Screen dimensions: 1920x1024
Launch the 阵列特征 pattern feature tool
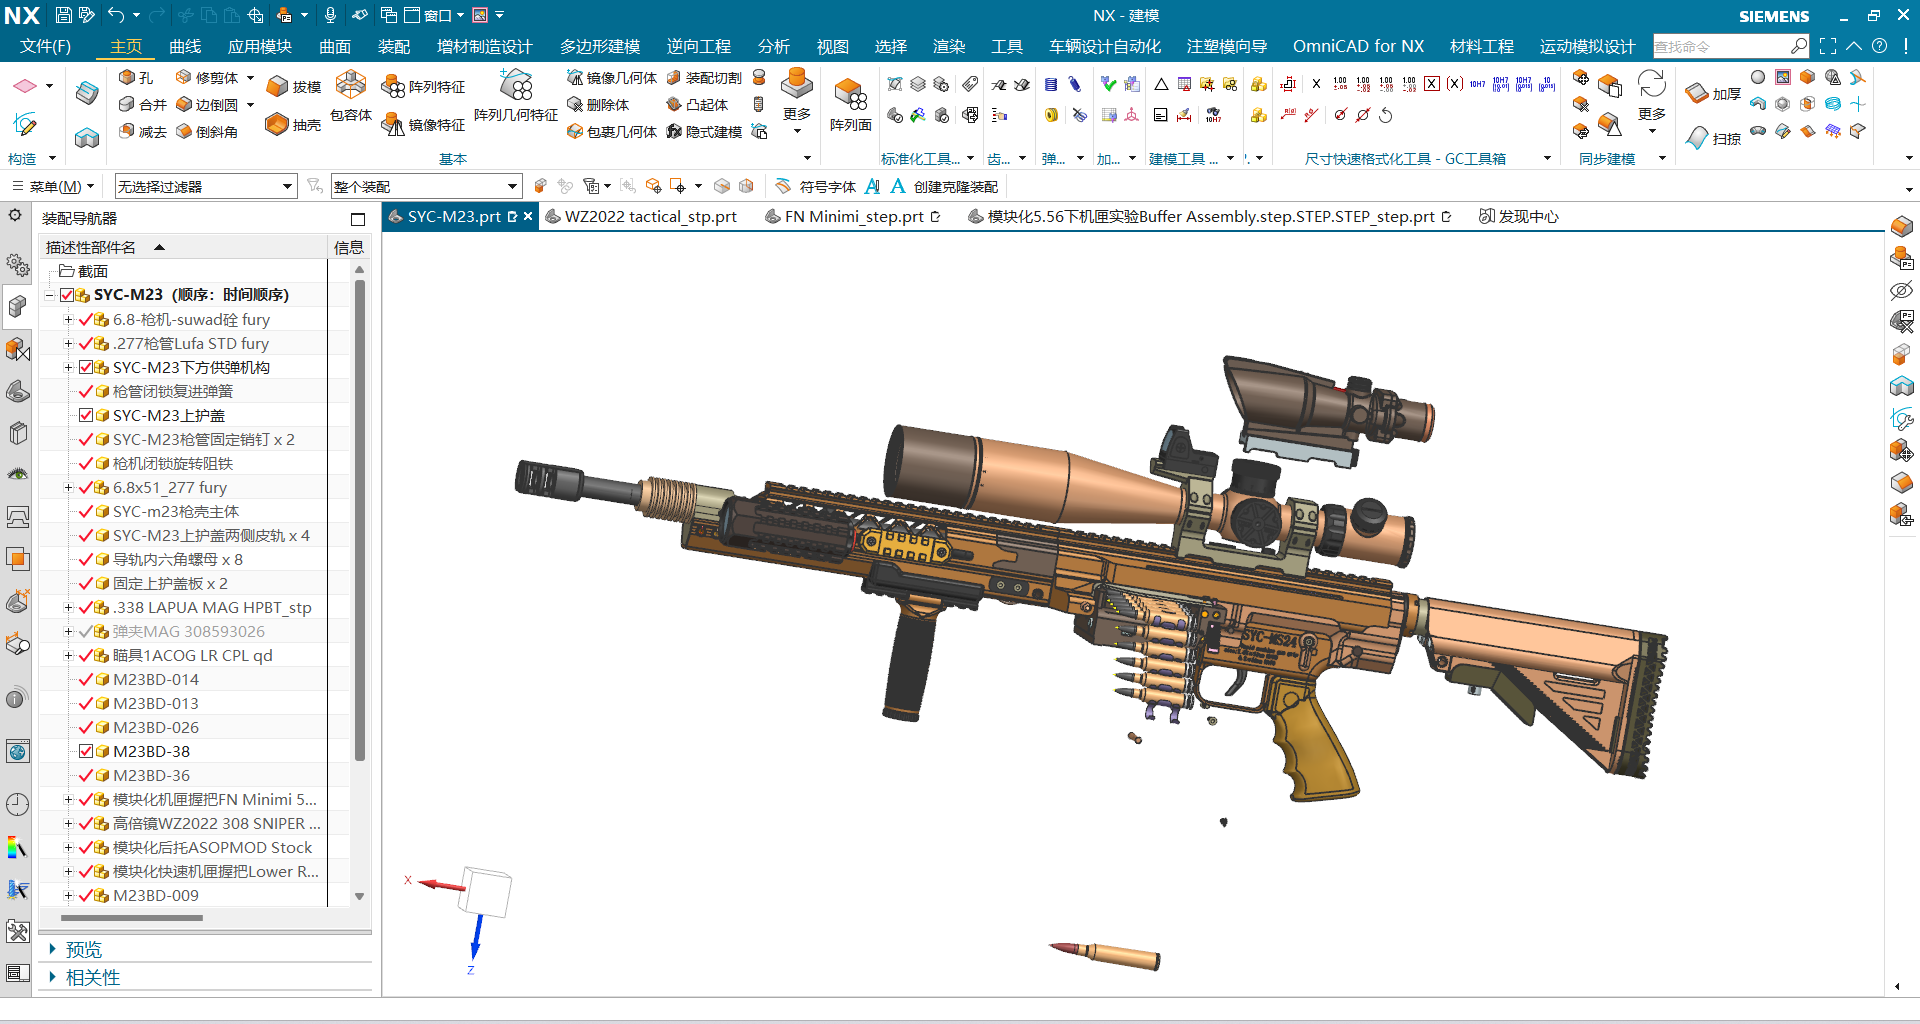(x=423, y=87)
